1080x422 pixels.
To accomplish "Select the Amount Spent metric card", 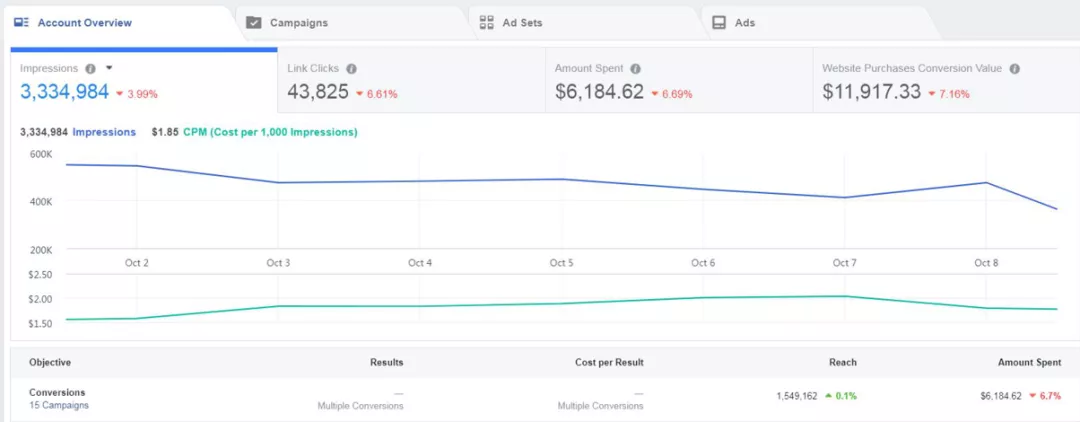I will [679, 81].
